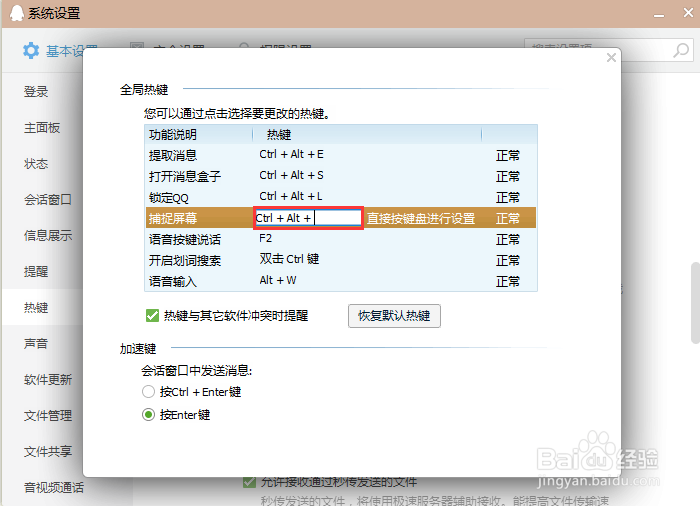Select the 按Enter键 radio option
The height and width of the screenshot is (506, 700).
coord(148,415)
